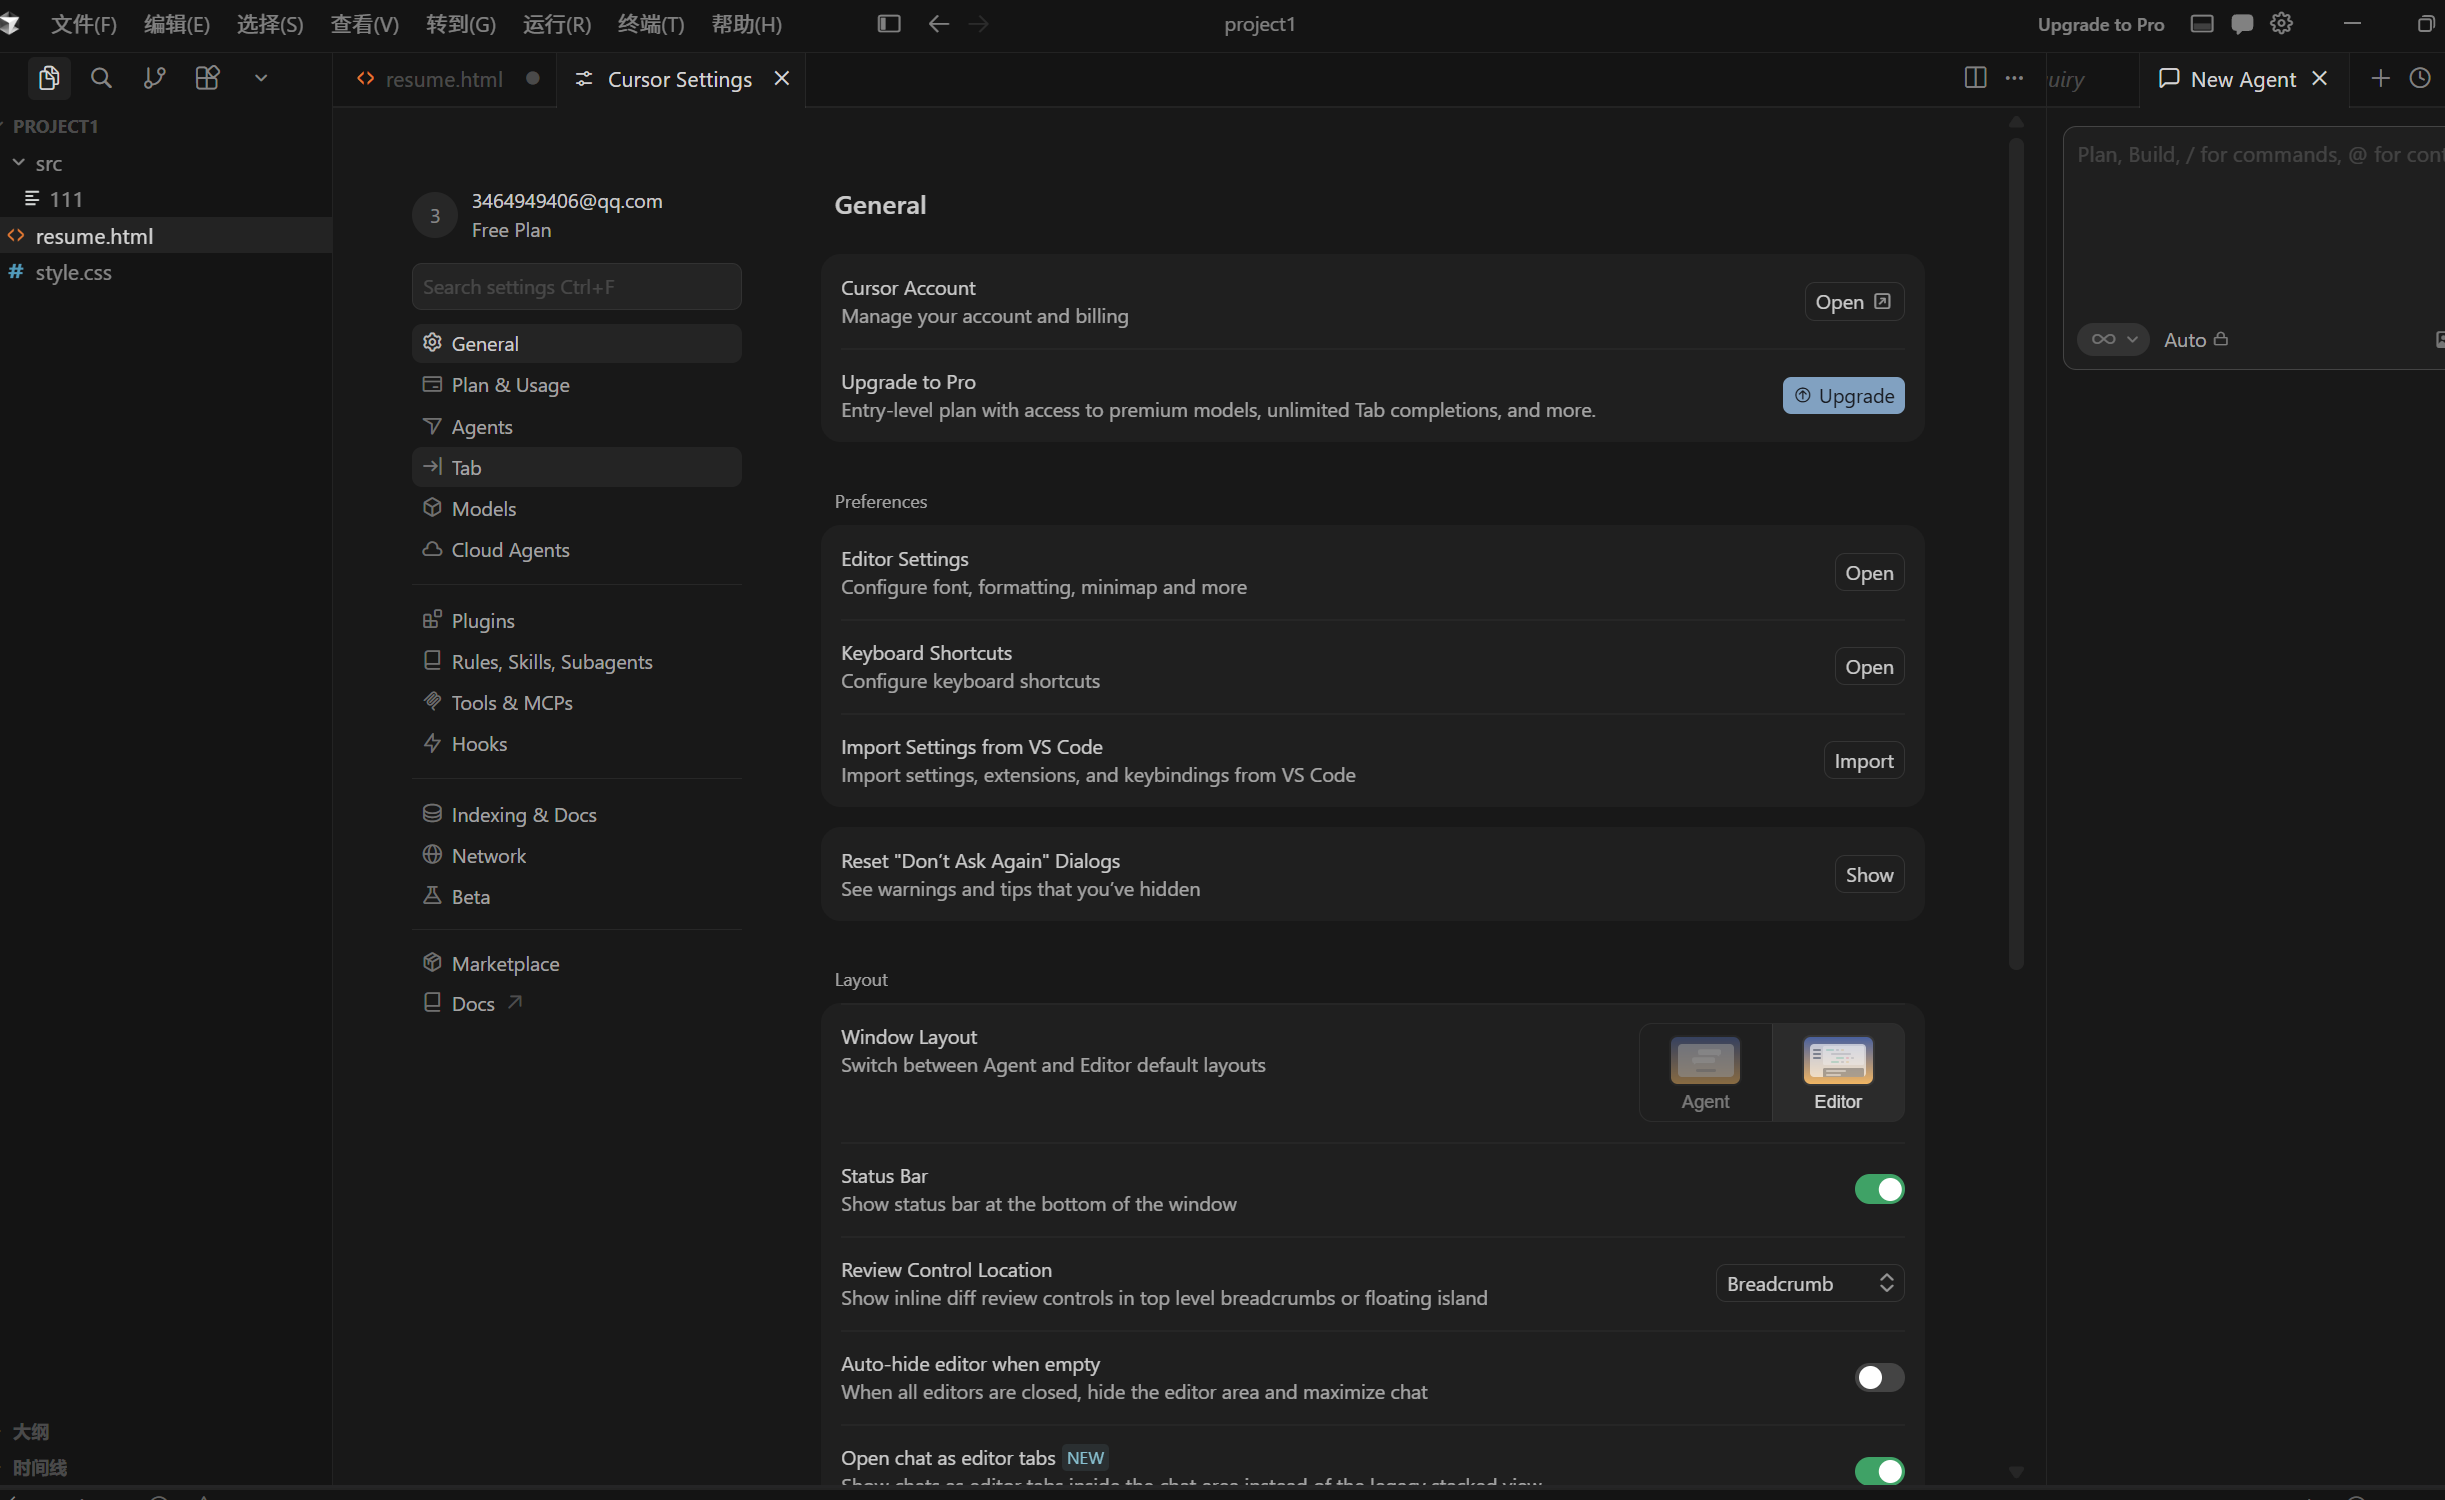Screen dimensions: 2445x1500
Task: Open the external Docs link
Action: pyautogui.click(x=576, y=1003)
